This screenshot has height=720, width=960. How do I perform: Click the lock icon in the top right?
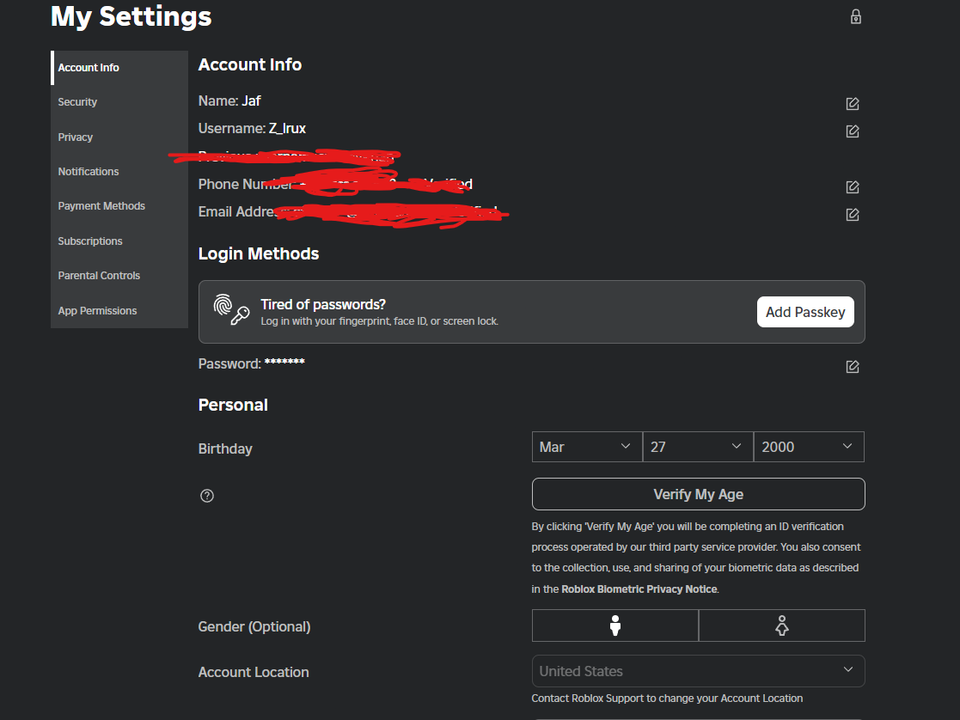click(855, 16)
